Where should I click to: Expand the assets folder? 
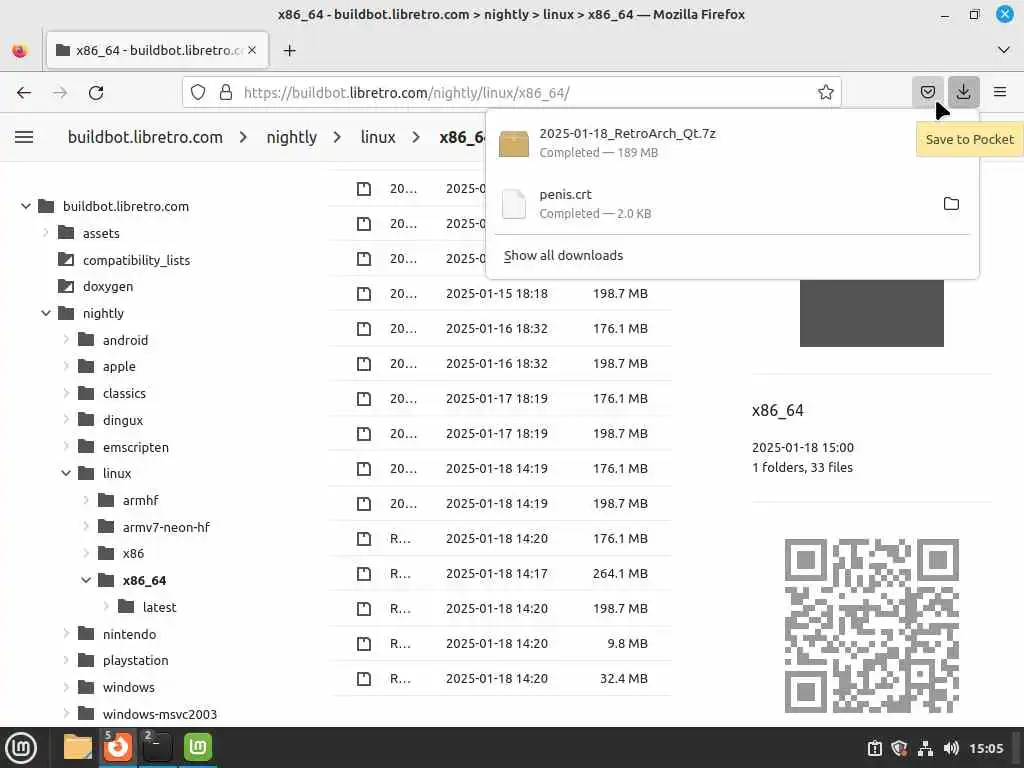(x=46, y=232)
